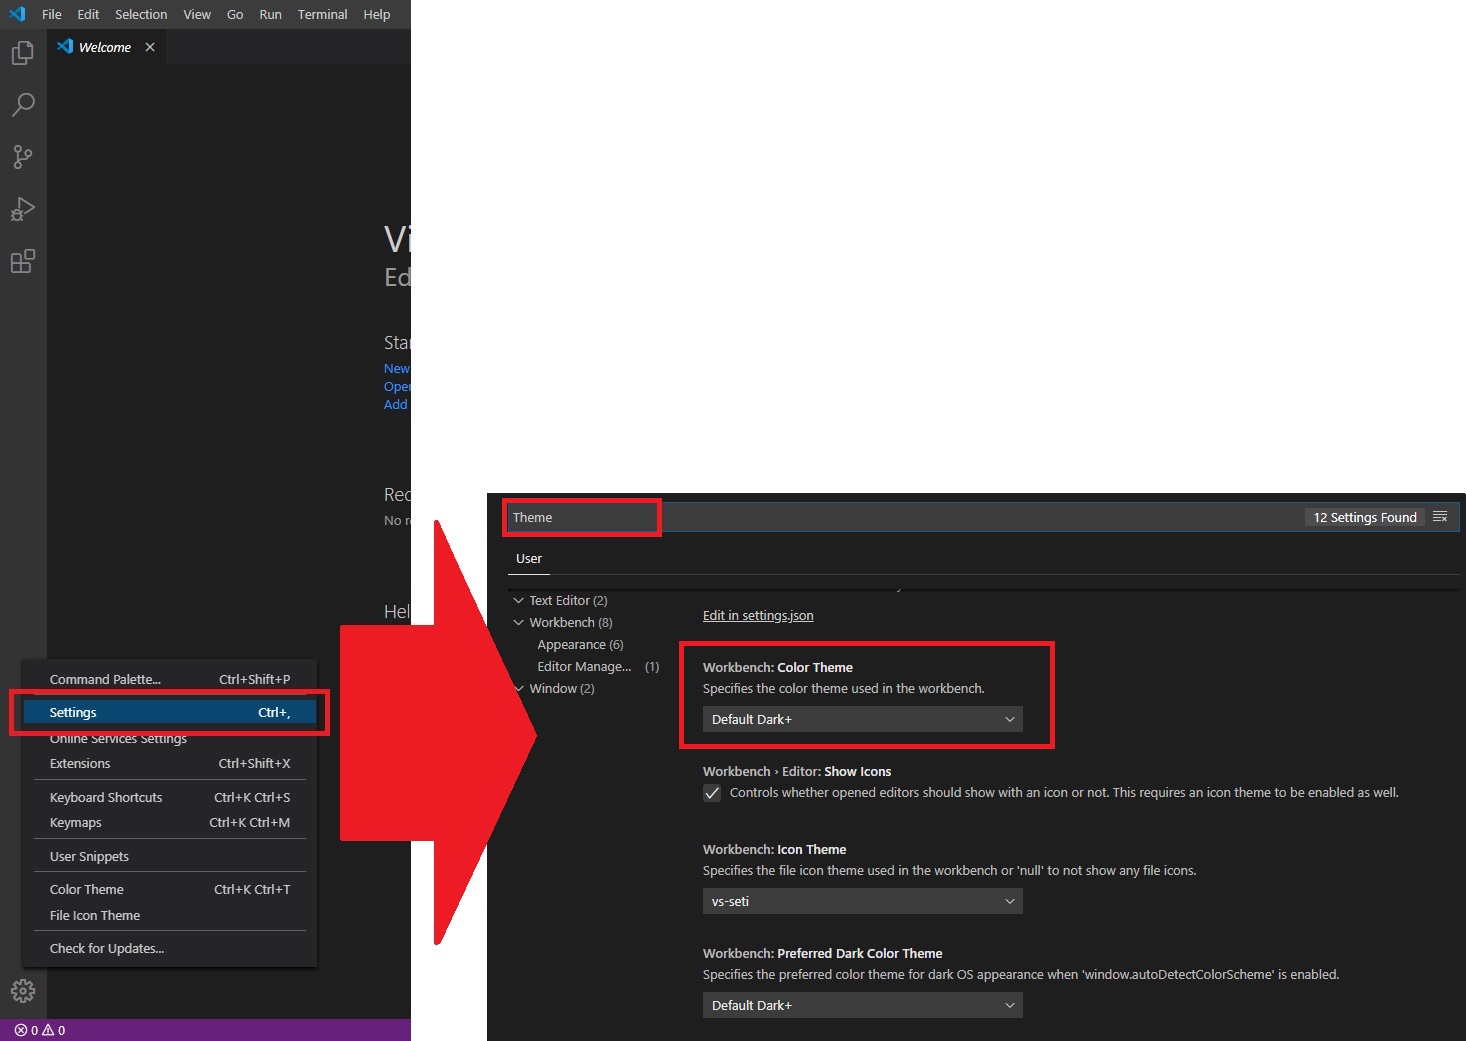Choose File Icon Theme menu entry
1466x1041 pixels.
pos(170,916)
